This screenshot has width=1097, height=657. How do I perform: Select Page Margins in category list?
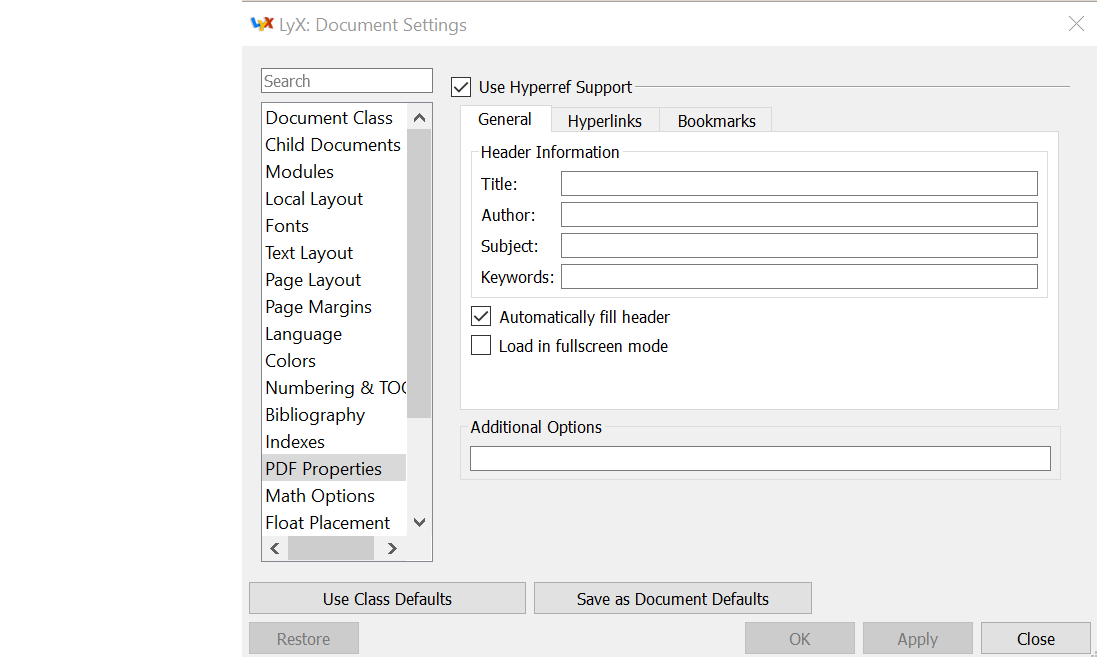[x=334, y=306]
